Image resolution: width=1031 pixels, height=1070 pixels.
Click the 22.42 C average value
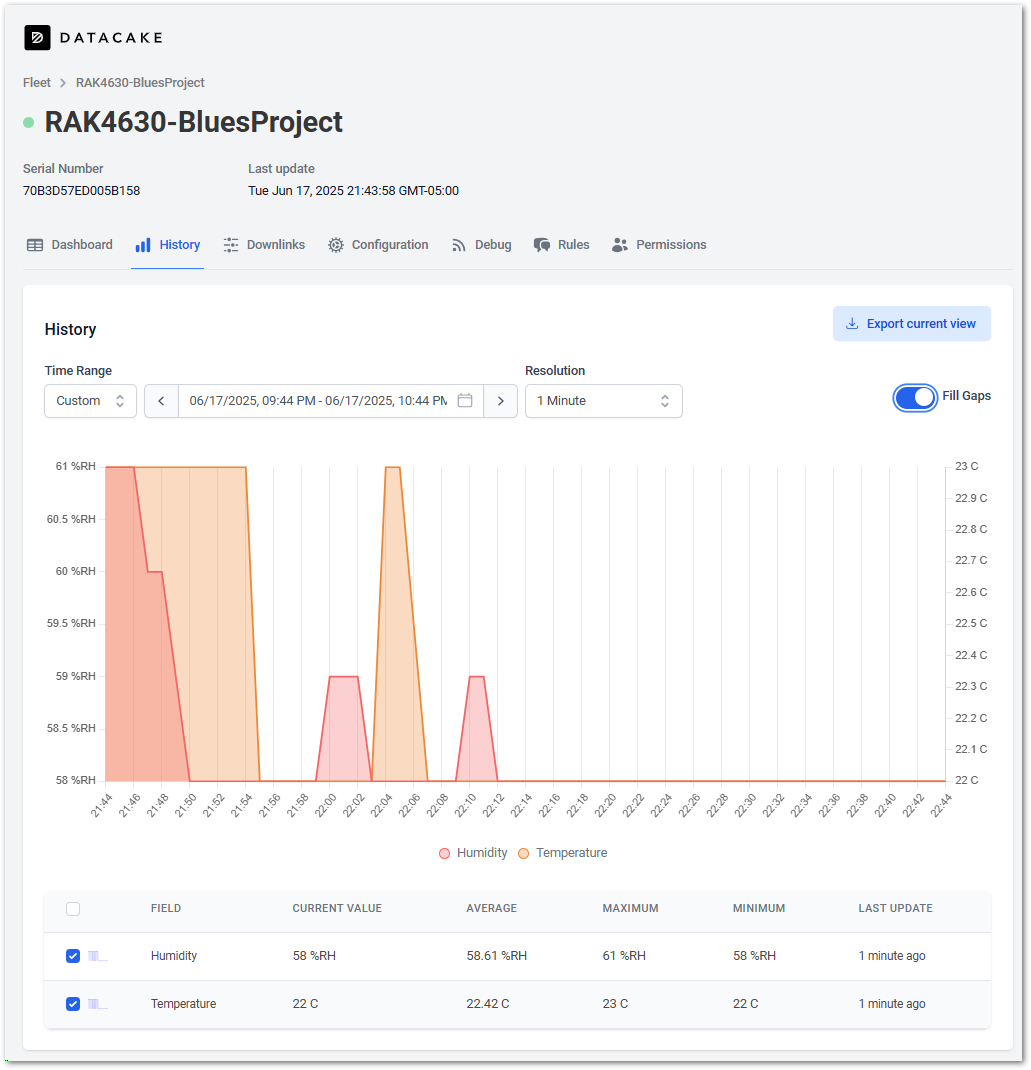pos(488,1004)
